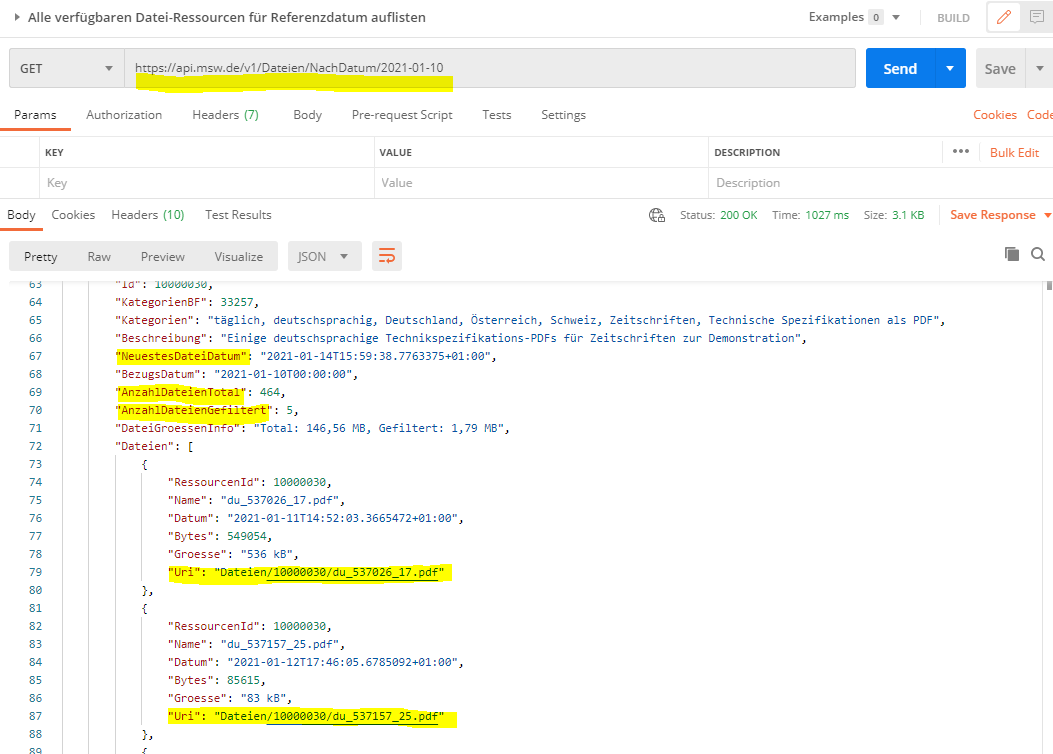The height and width of the screenshot is (754, 1053).
Task: Copy response body with copy icon
Action: [x=1012, y=254]
